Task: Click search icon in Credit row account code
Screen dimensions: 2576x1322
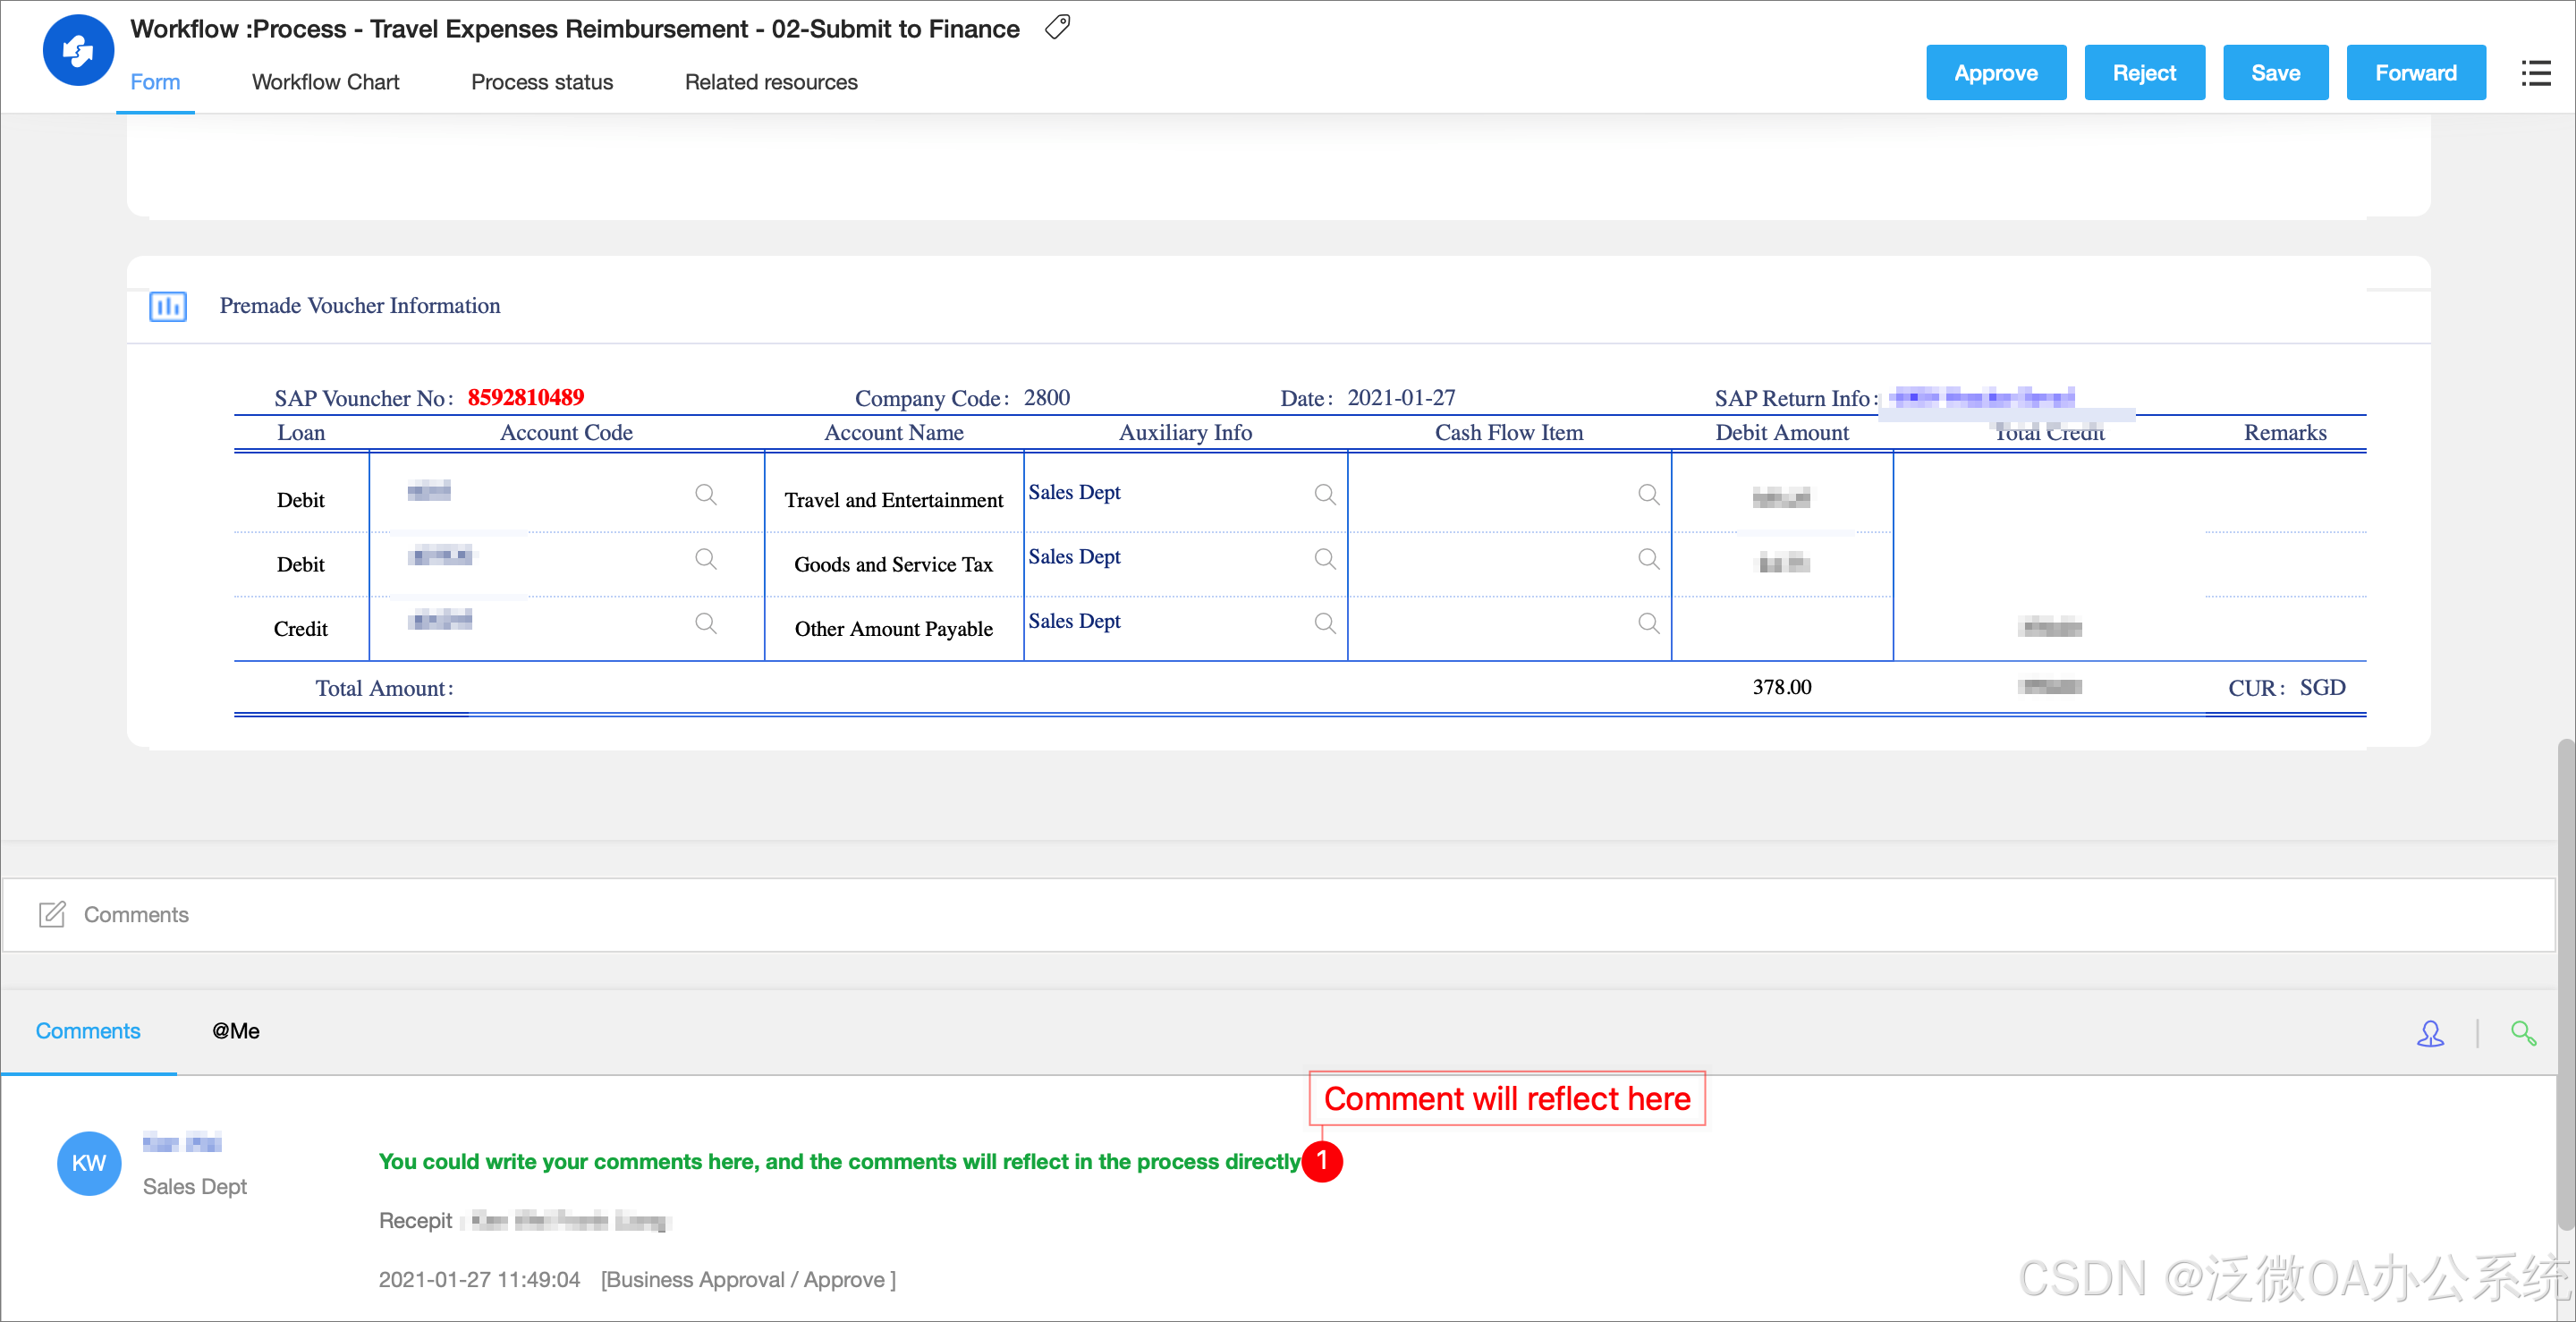Action: (x=706, y=623)
